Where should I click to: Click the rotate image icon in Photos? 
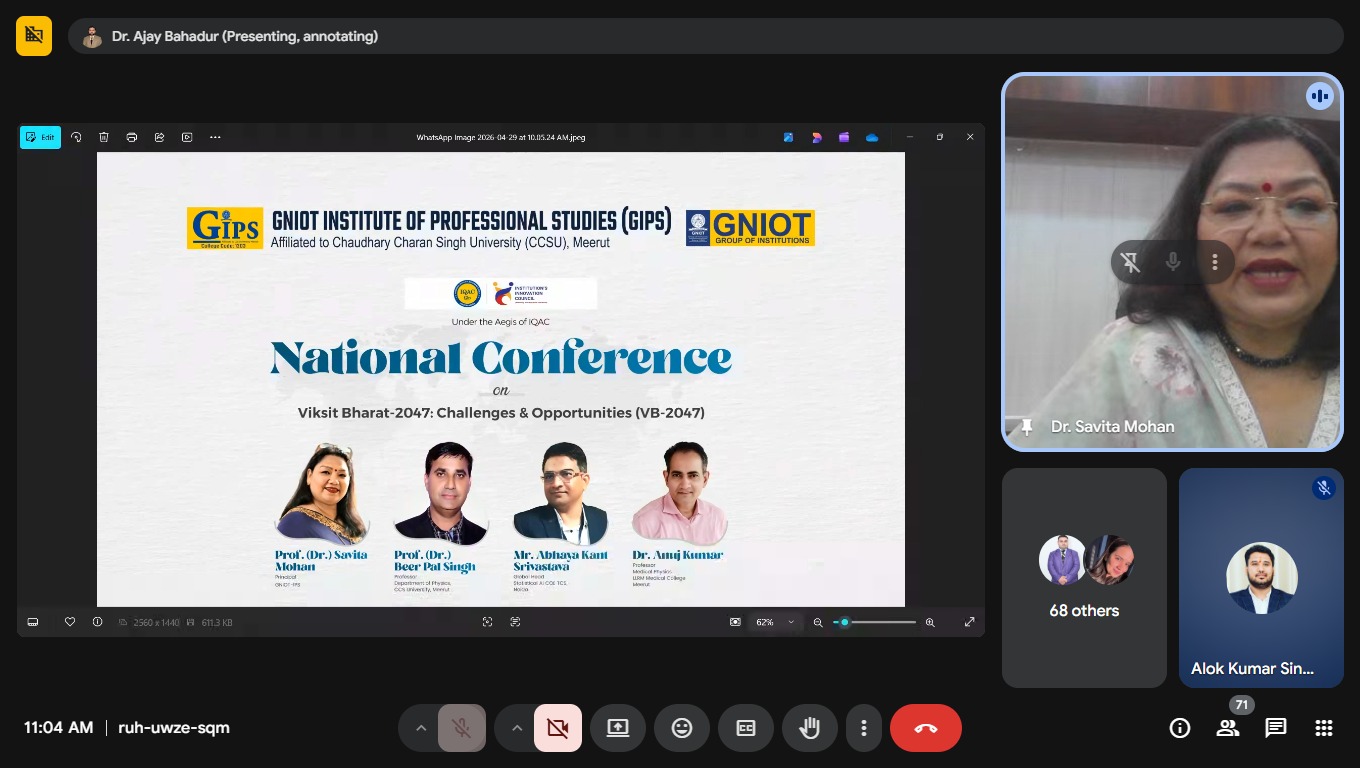76,137
